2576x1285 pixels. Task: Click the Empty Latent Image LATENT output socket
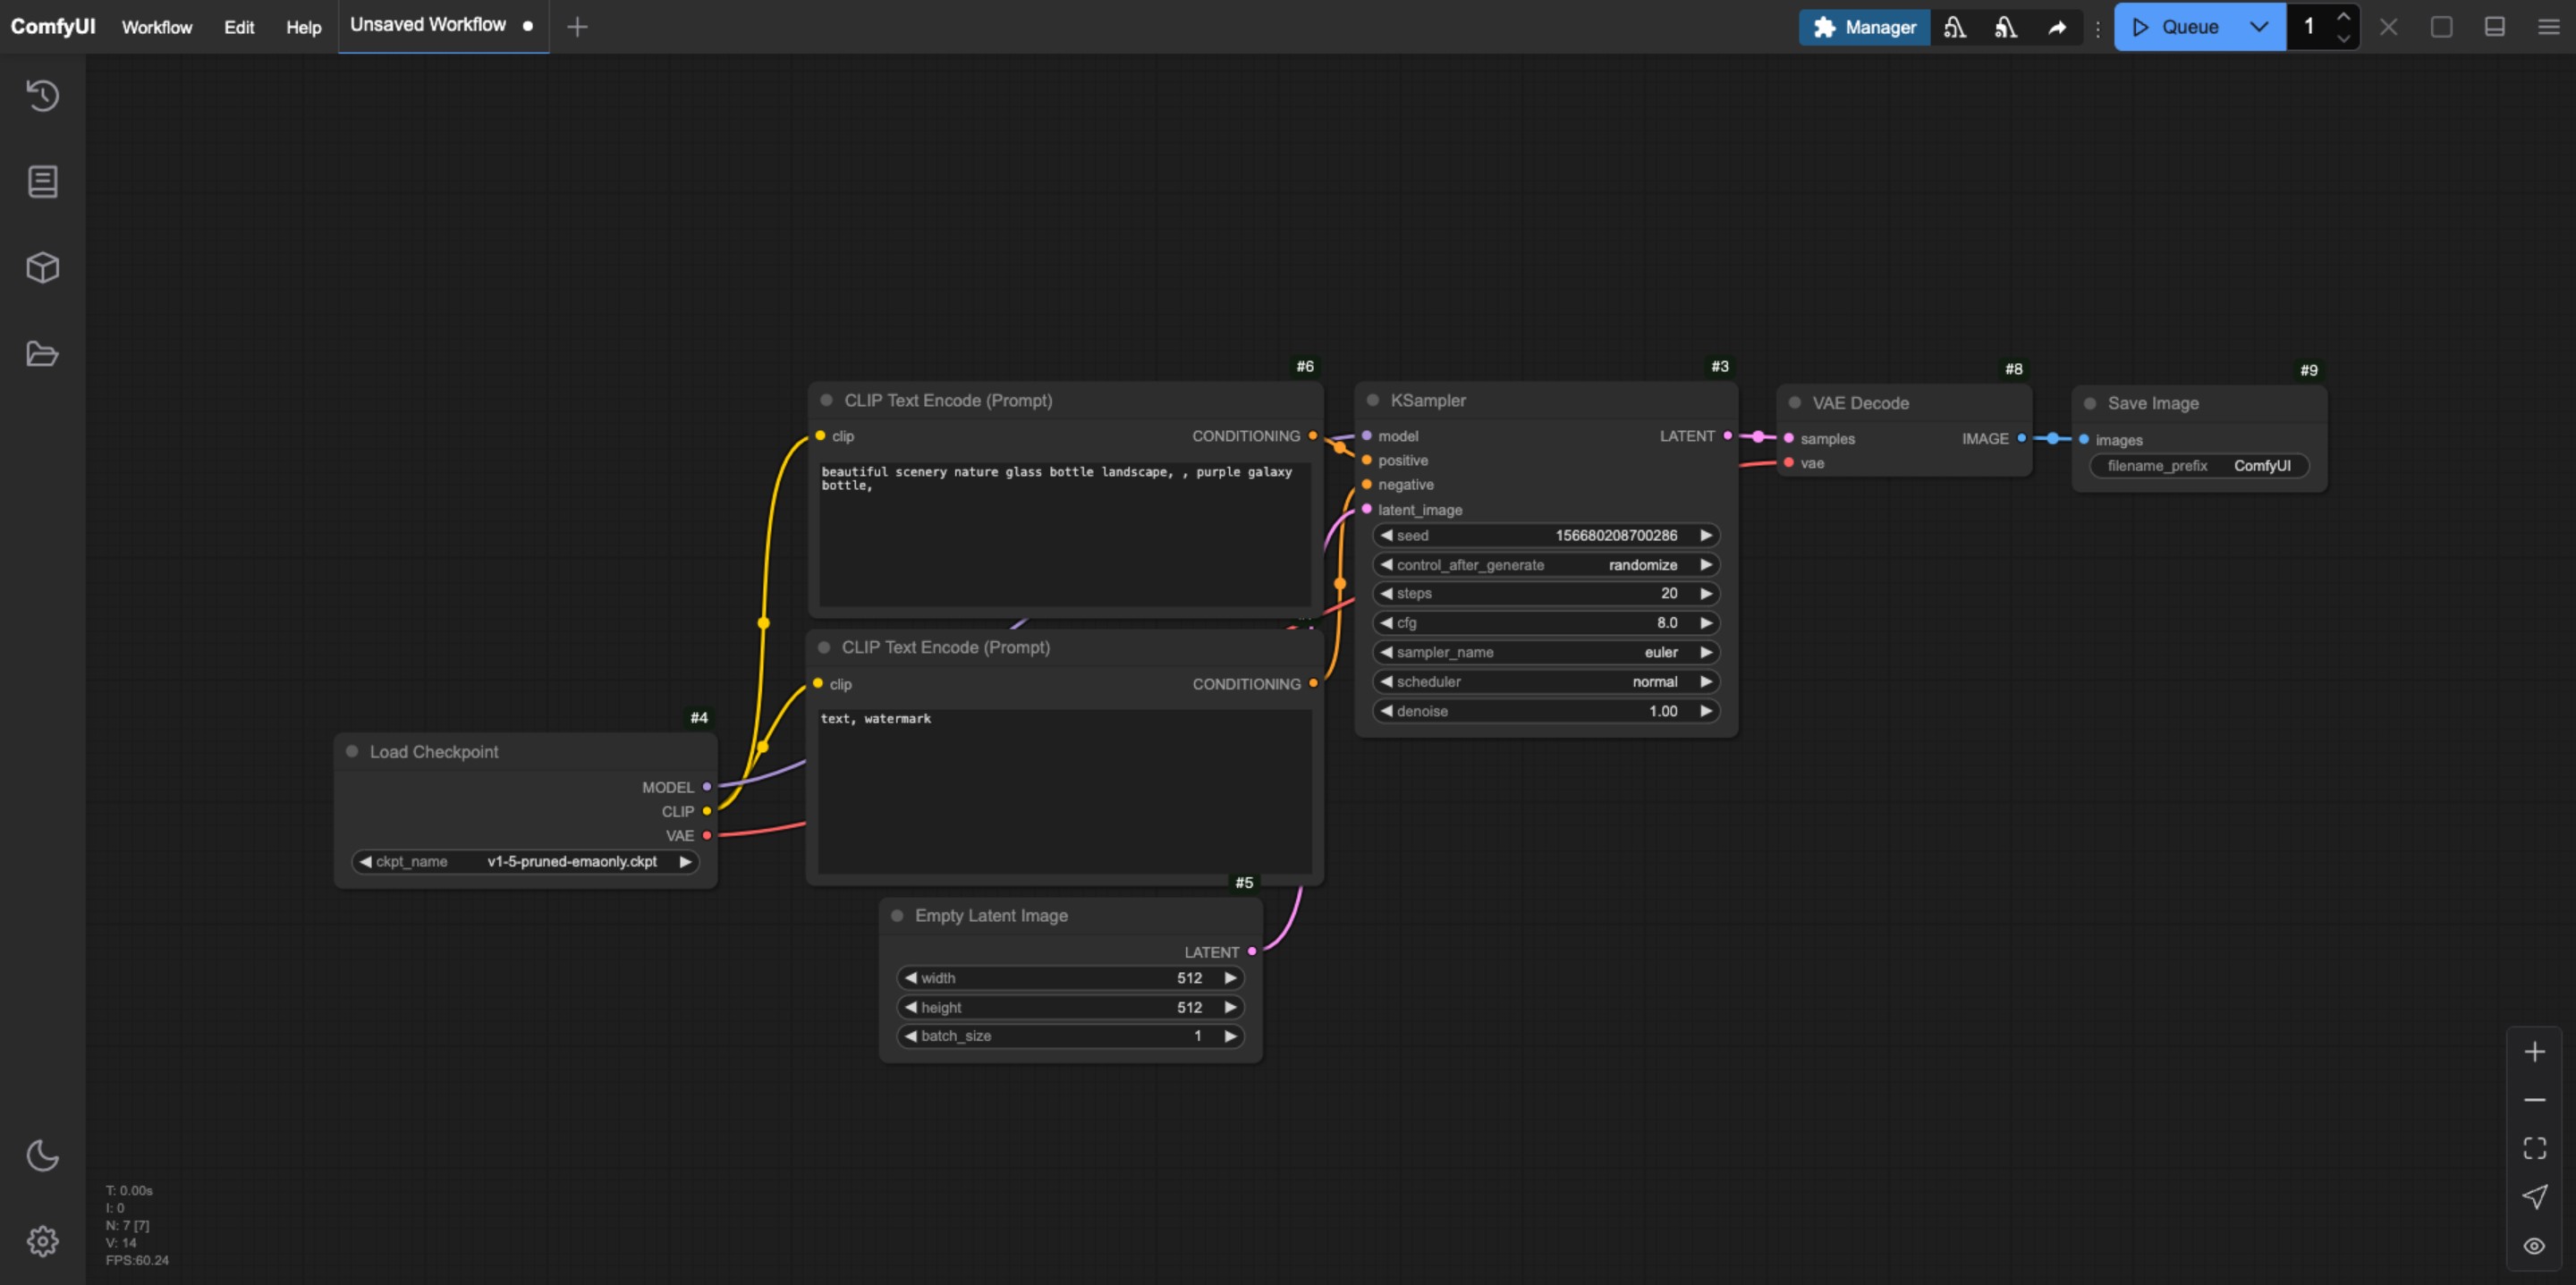click(1251, 951)
